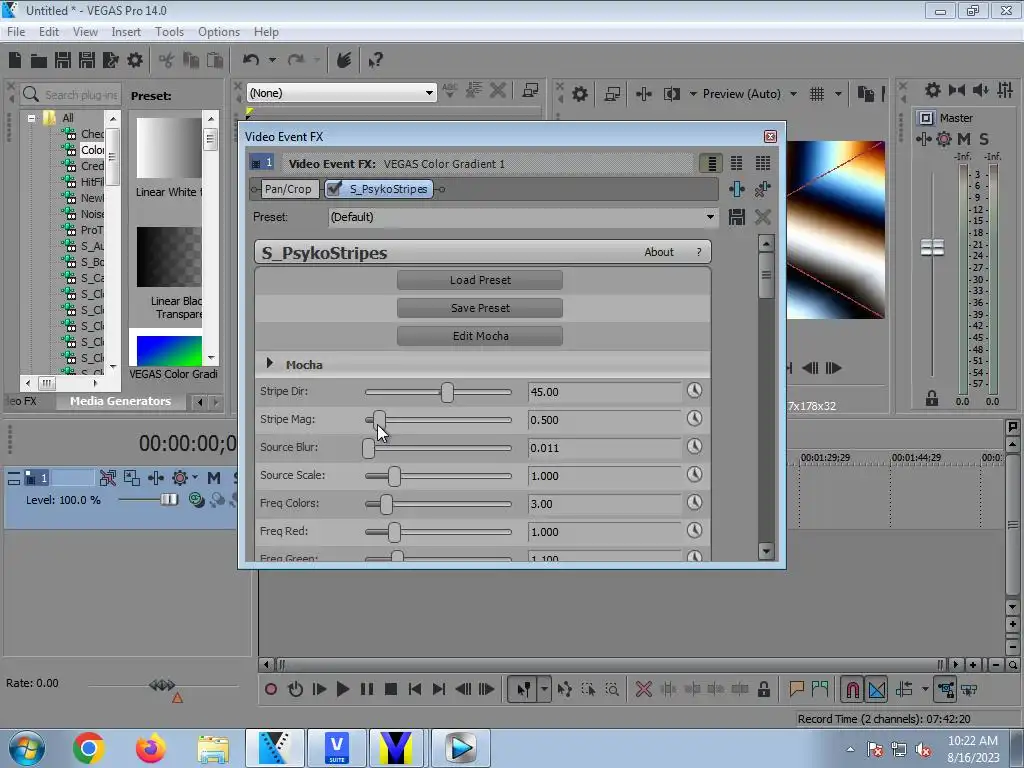This screenshot has height=768, width=1024.
Task: Click the Open folder toolbar icon
Action: (39, 61)
